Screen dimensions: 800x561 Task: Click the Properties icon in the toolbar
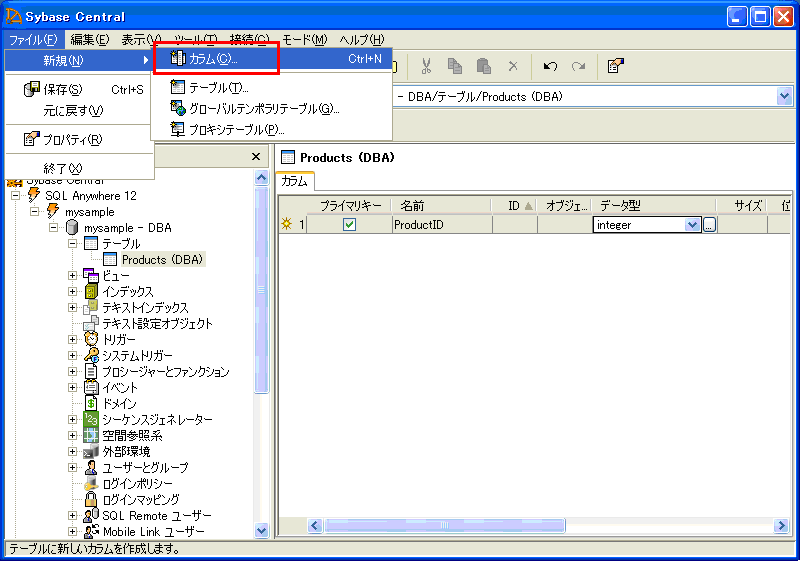click(616, 66)
